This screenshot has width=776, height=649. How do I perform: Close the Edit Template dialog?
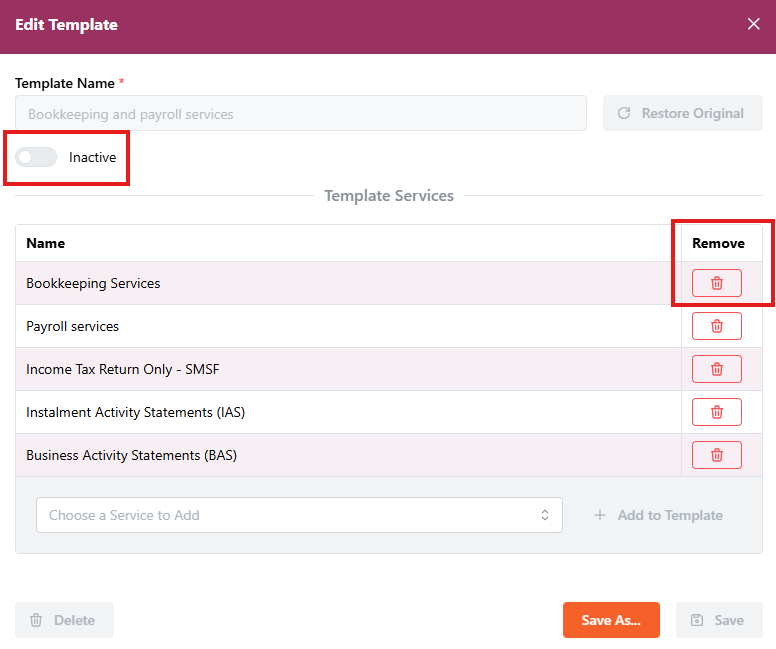(x=753, y=24)
